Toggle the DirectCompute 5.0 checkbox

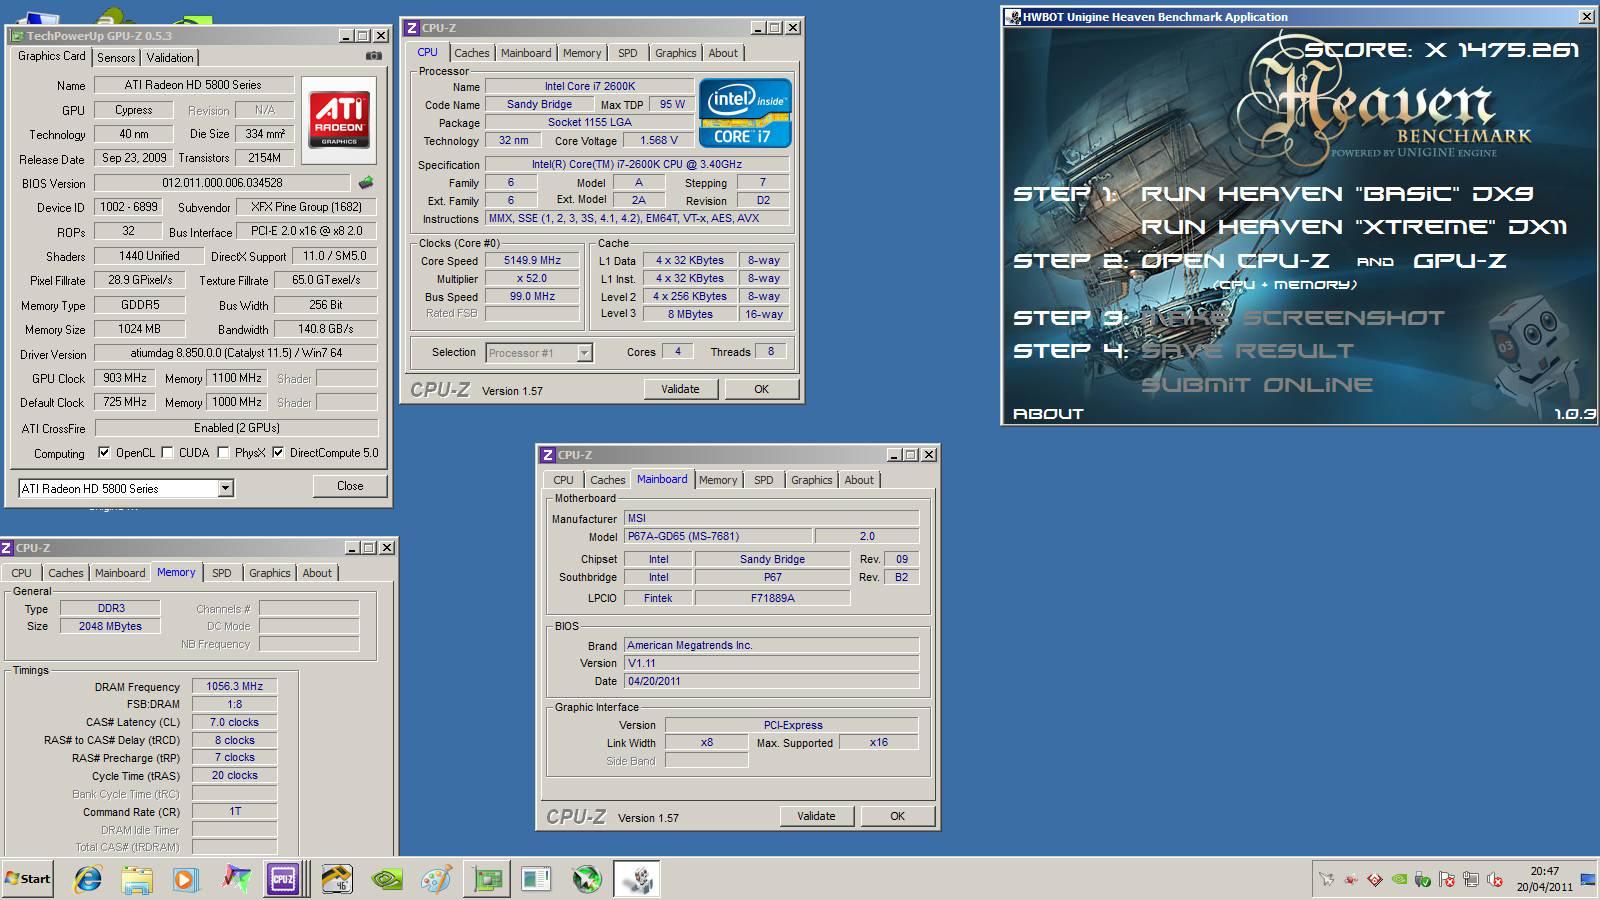tap(278, 453)
